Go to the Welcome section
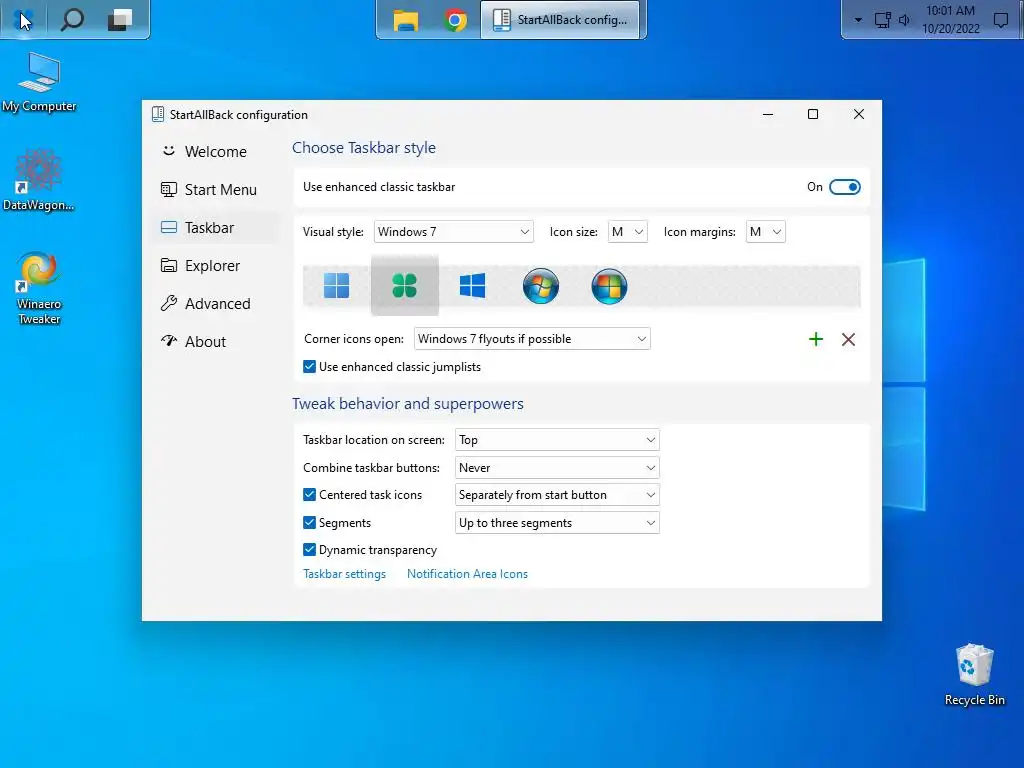This screenshot has width=1024, height=768. tap(216, 152)
